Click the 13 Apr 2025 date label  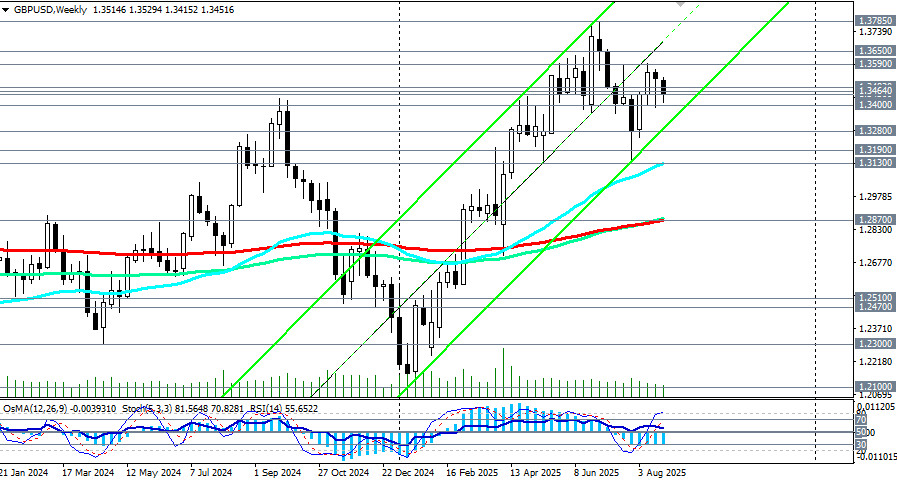[x=535, y=473]
